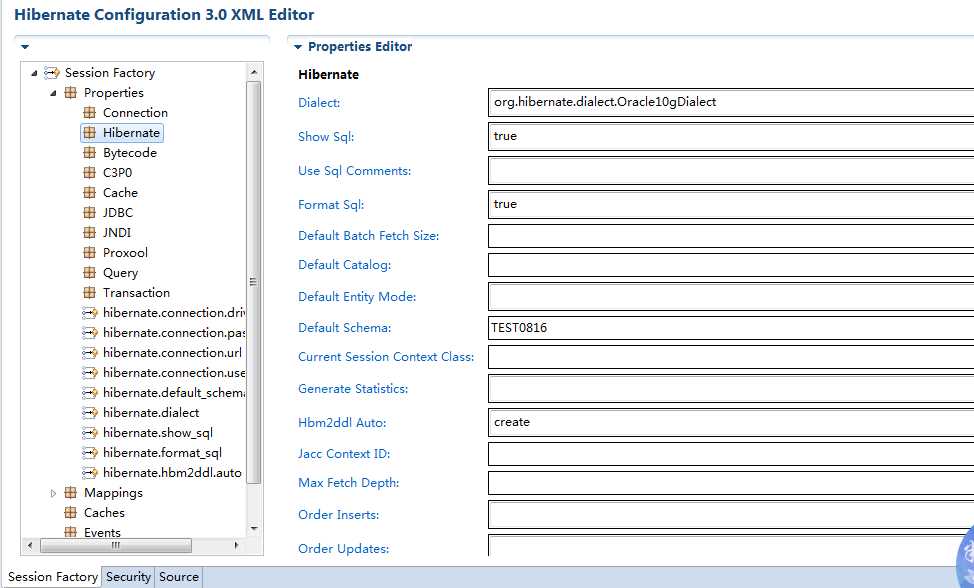Click the tree horizontal scrollbar left arrow

click(30, 546)
